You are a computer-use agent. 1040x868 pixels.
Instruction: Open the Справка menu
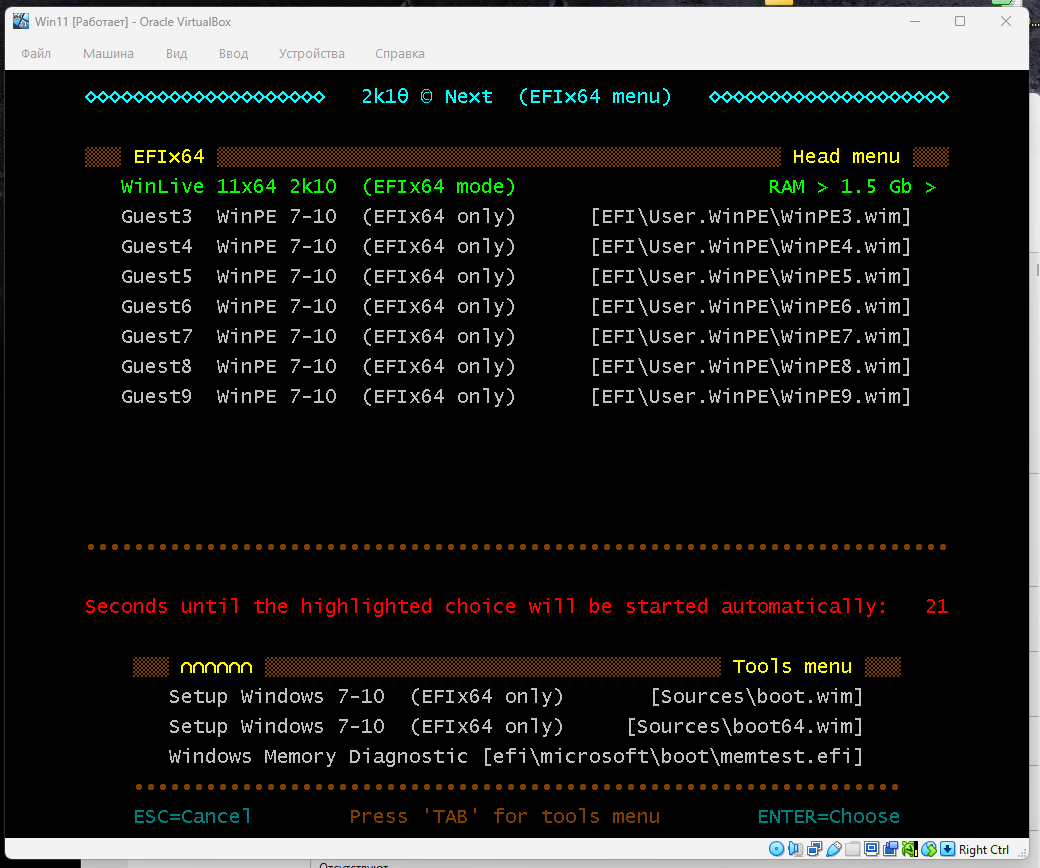coord(399,54)
